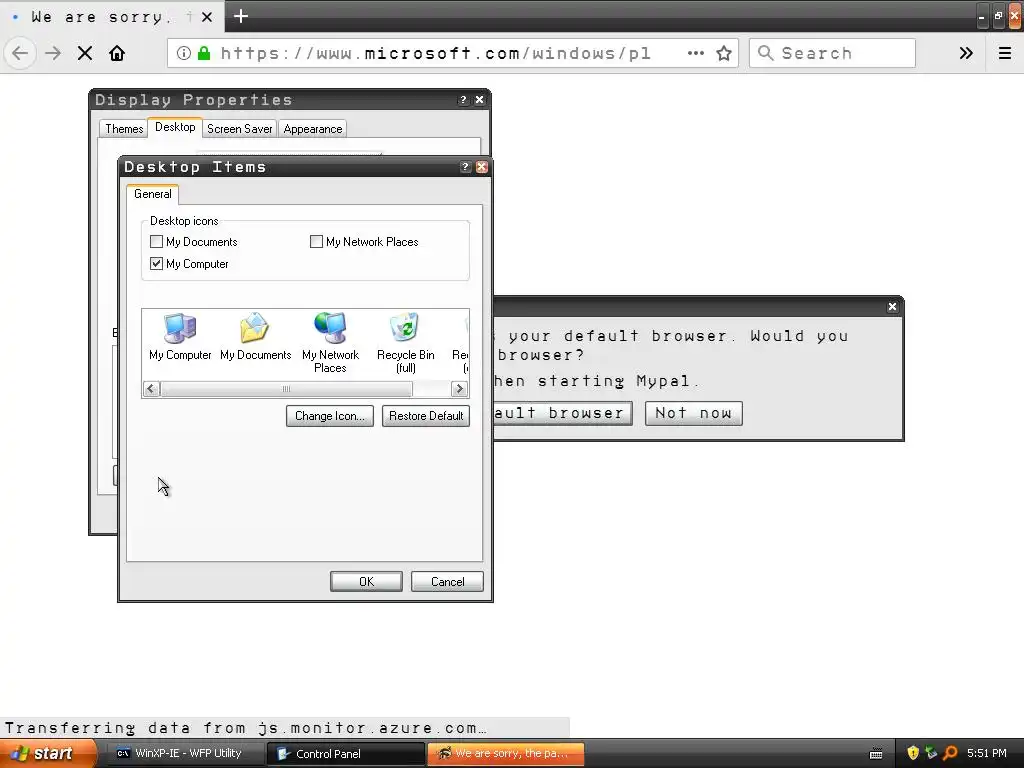Viewport: 1024px width, 768px height.
Task: Click in the browser Search field
Action: coord(832,53)
